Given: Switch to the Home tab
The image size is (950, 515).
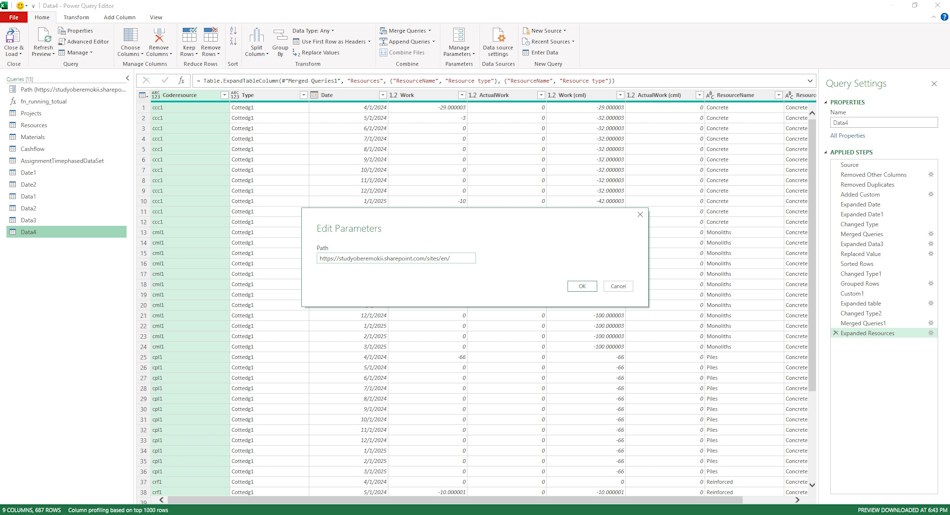Looking at the screenshot, I should pyautogui.click(x=42, y=18).
